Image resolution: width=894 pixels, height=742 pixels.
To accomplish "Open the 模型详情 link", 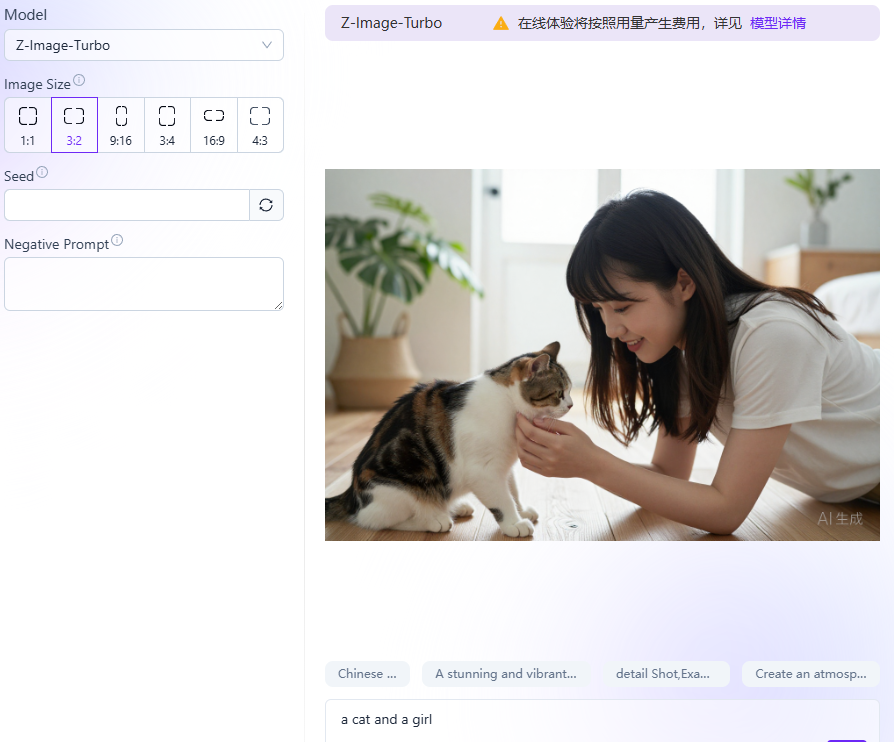I will coord(778,23).
